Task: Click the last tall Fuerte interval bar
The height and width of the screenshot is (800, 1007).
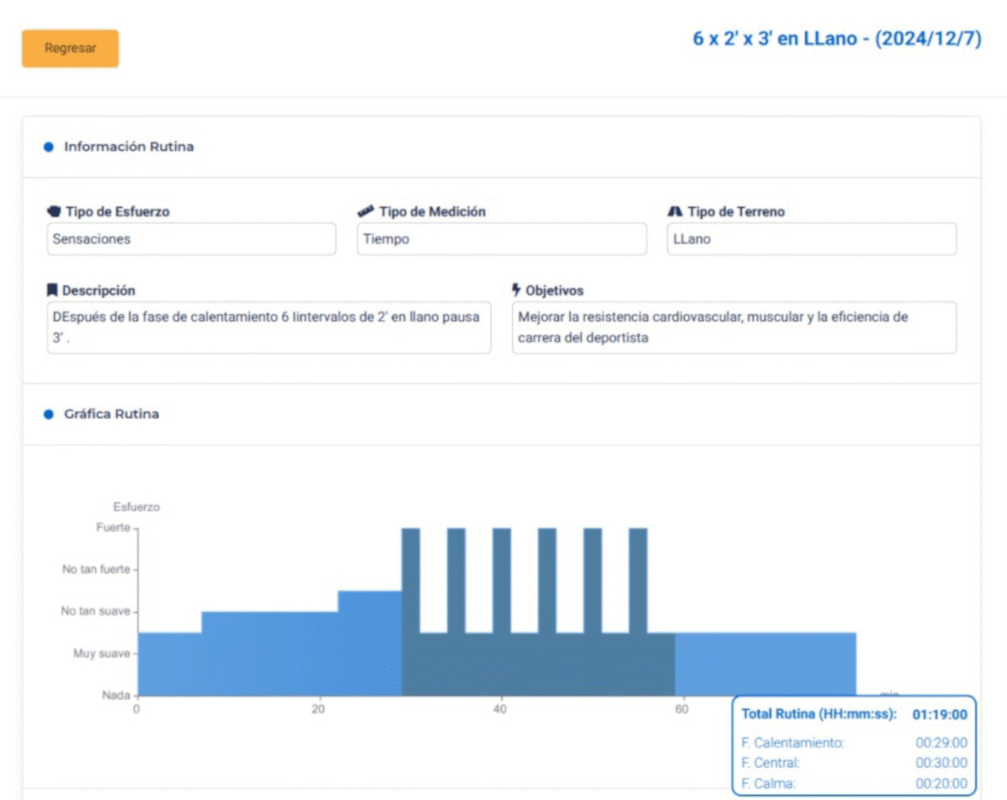Action: click(x=638, y=580)
